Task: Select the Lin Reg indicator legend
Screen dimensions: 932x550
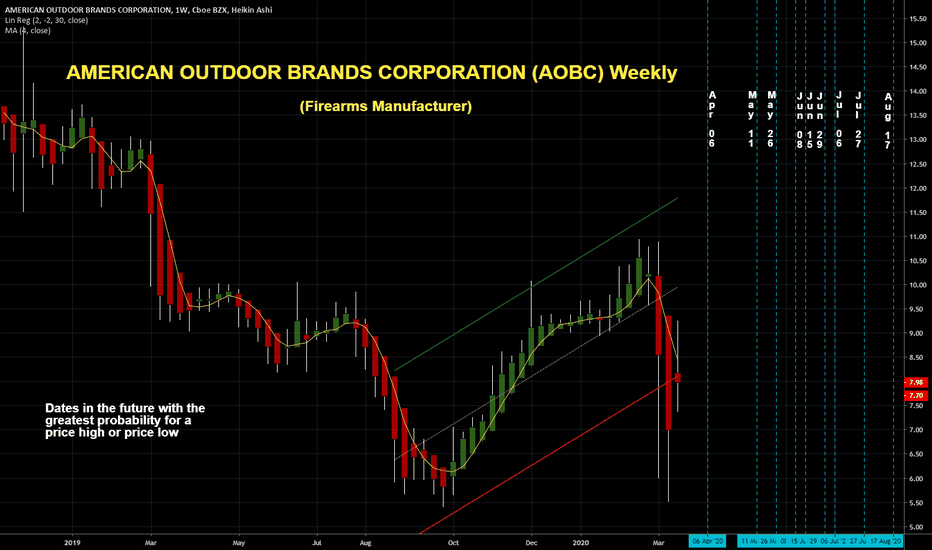Action: point(46,20)
